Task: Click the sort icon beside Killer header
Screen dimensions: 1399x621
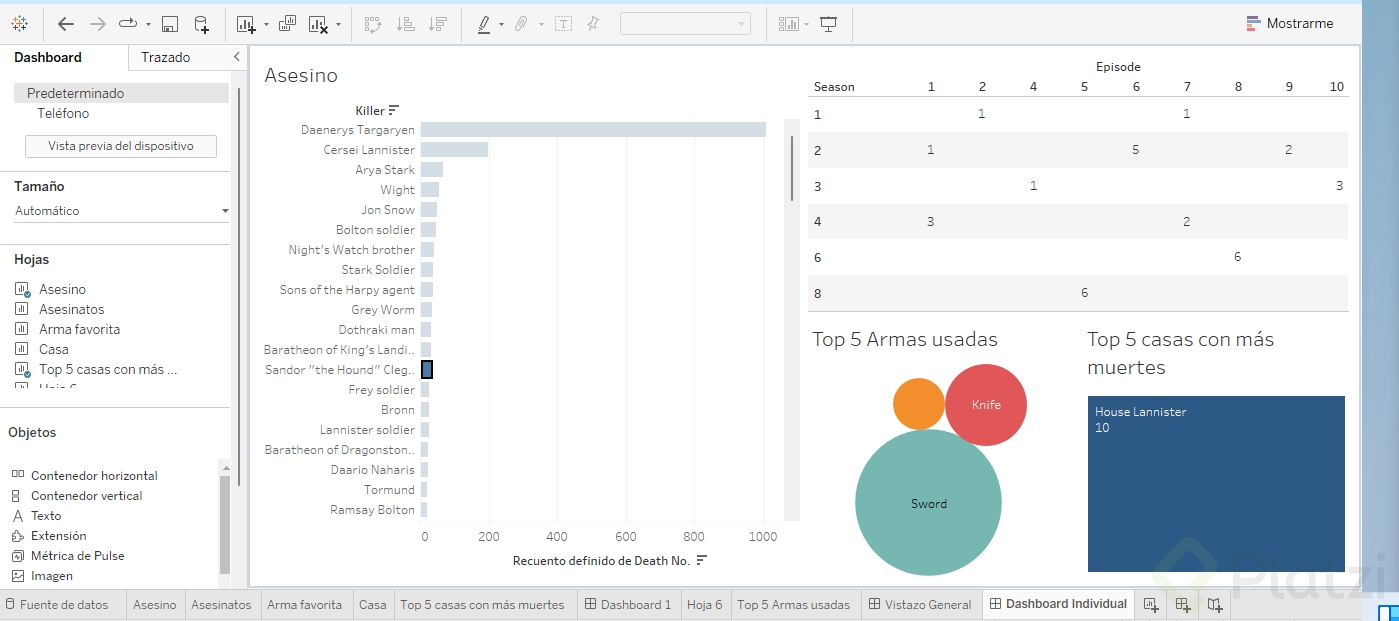Action: [394, 110]
